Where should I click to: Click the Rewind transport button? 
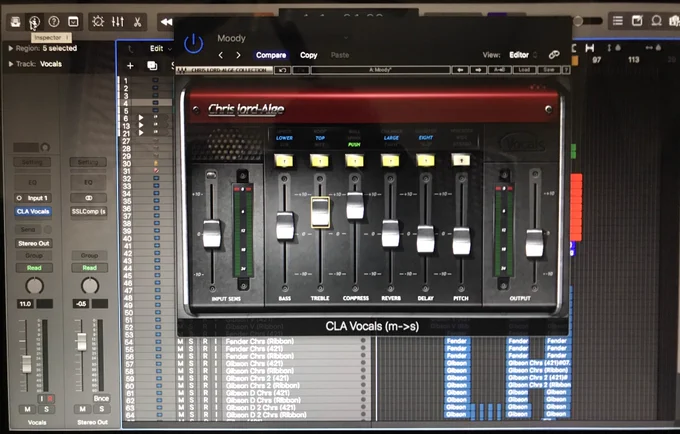tap(166, 22)
